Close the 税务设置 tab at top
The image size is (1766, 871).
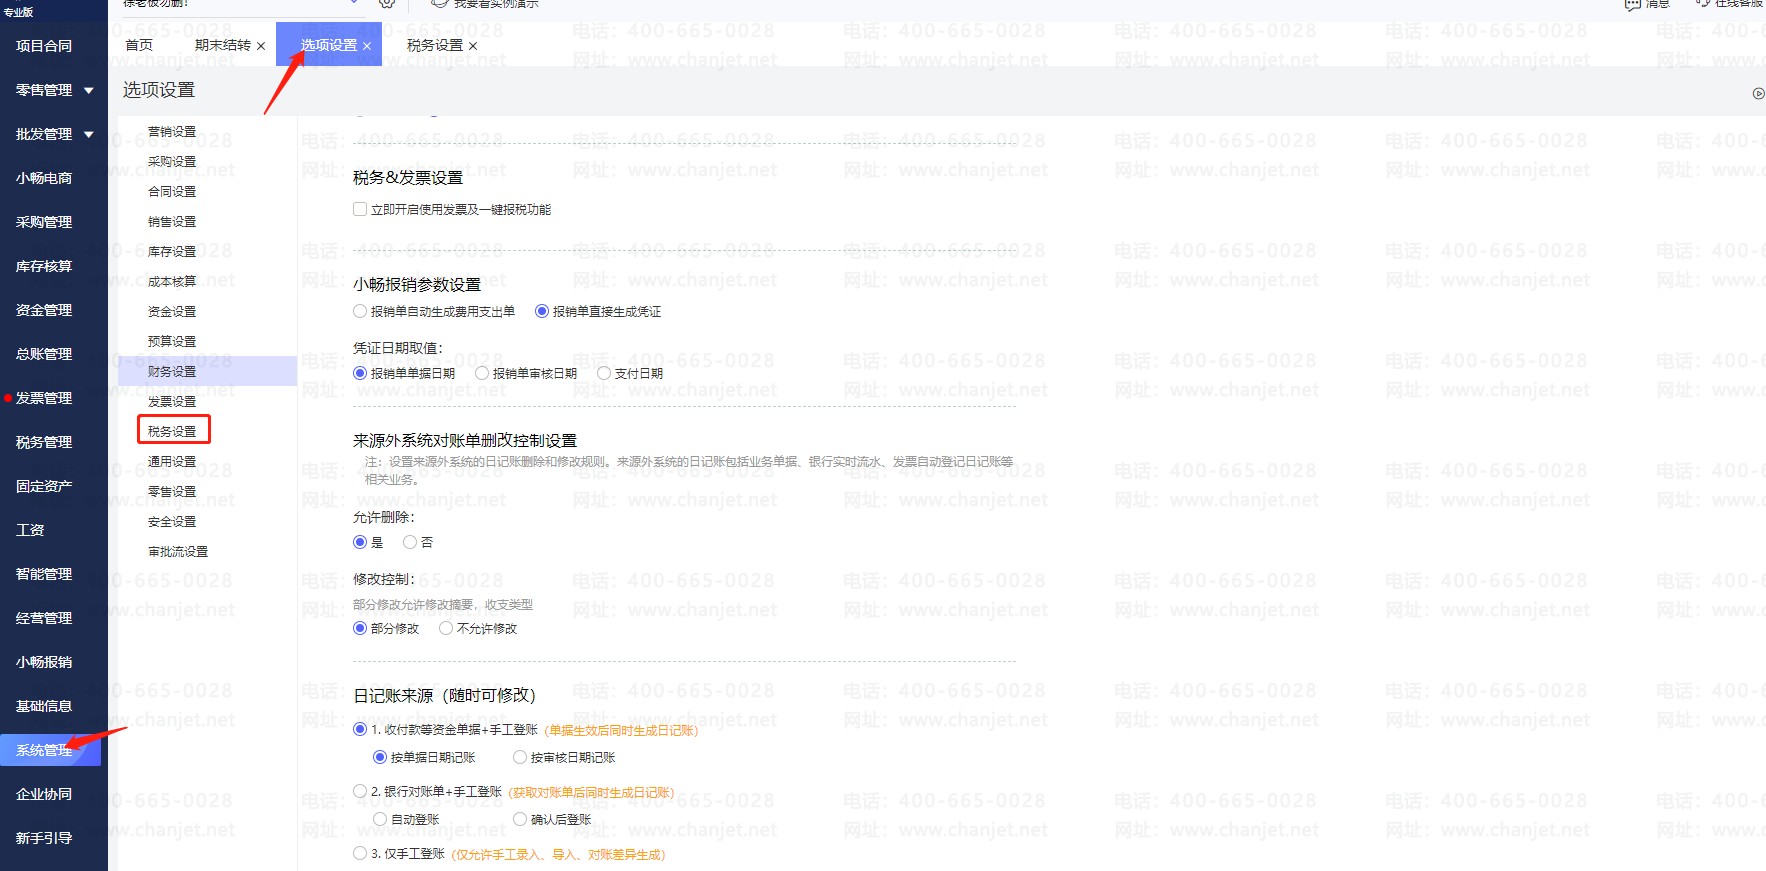coord(473,46)
